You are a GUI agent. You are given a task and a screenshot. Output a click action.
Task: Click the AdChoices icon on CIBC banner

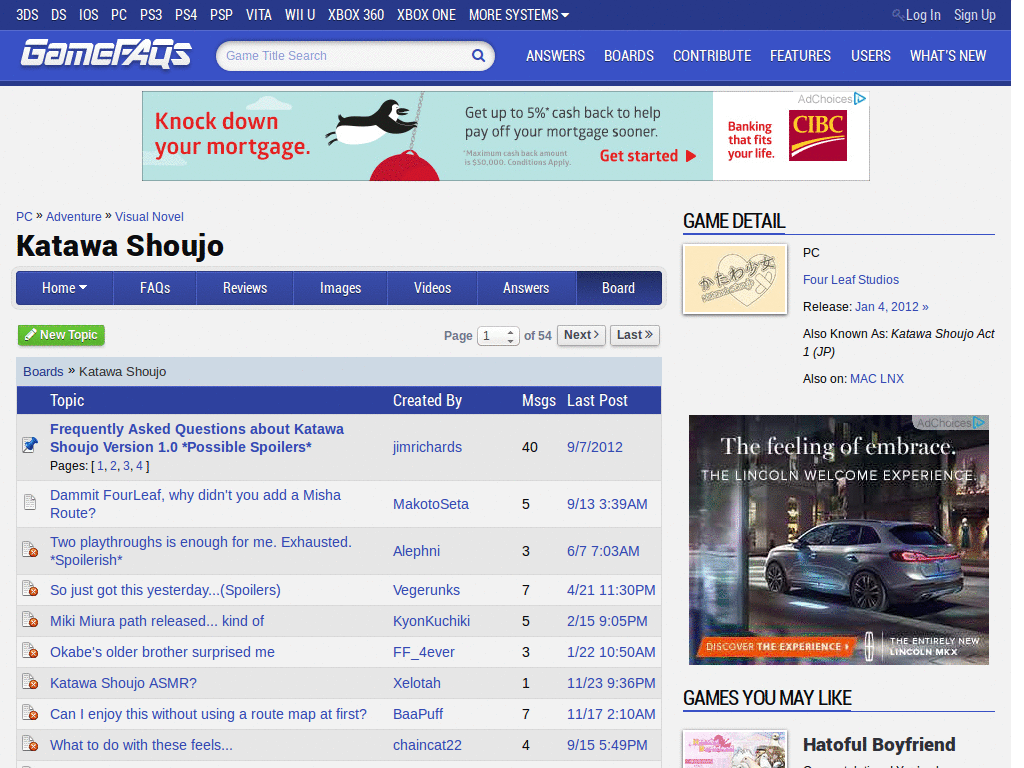pyautogui.click(x=859, y=99)
